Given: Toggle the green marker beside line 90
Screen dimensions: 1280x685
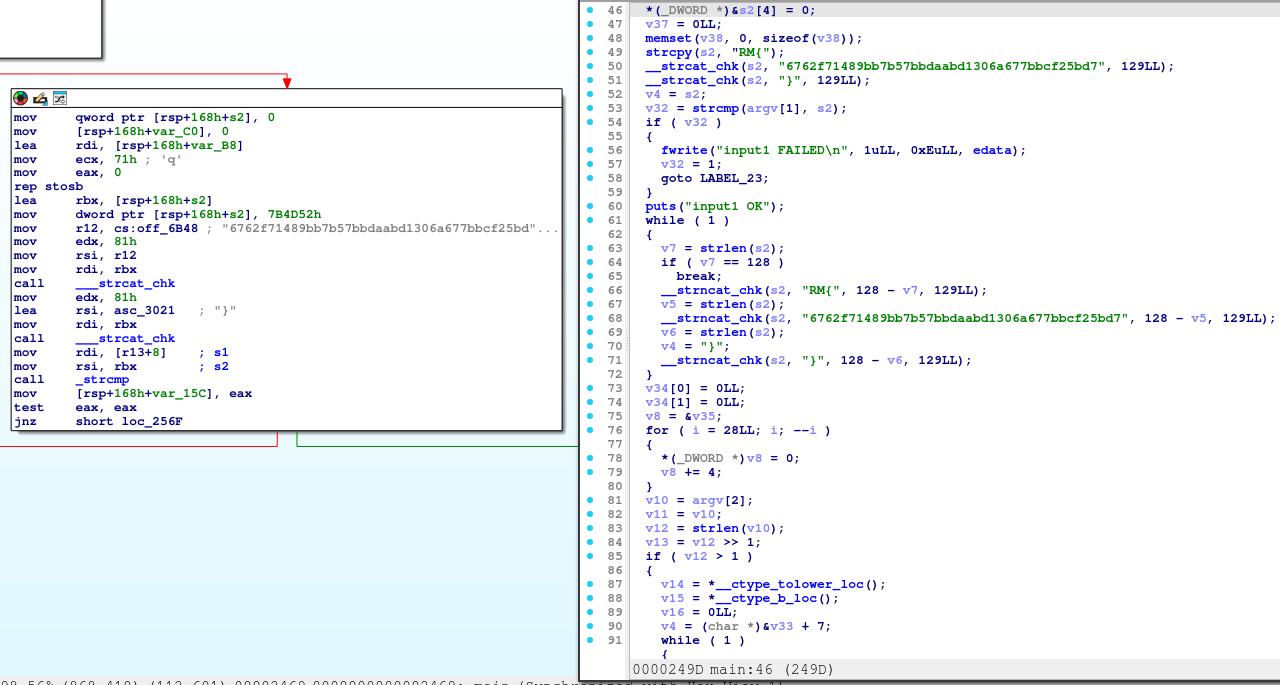Looking at the screenshot, I should (590, 626).
